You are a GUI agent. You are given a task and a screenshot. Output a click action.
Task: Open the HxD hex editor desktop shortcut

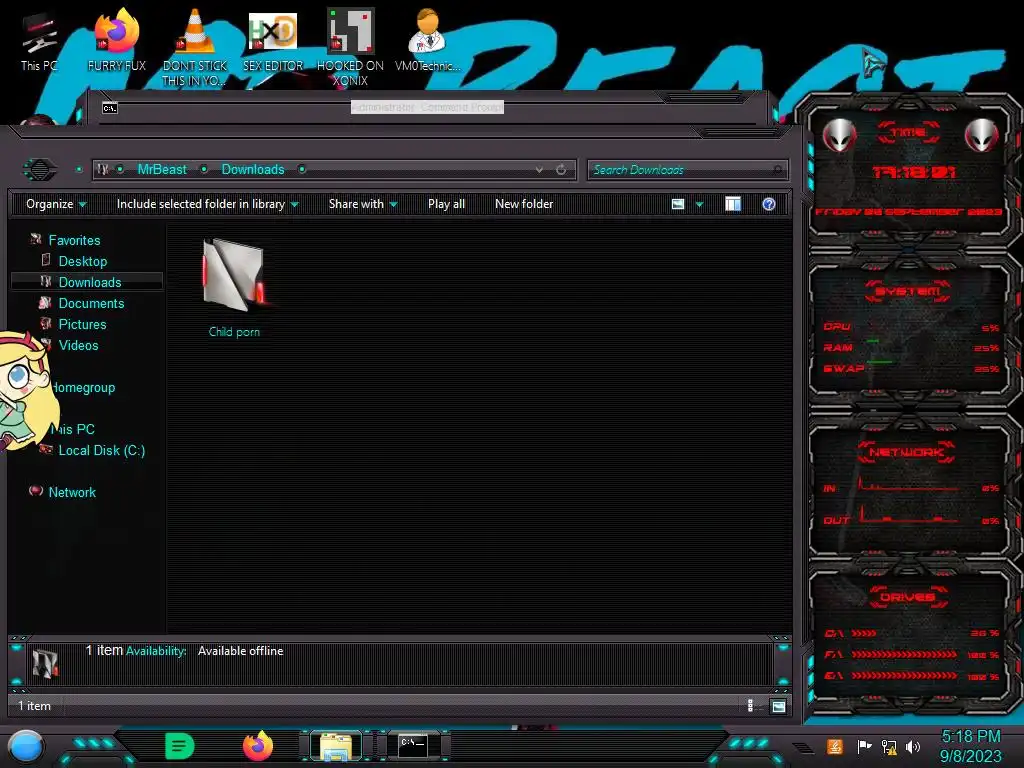272,40
